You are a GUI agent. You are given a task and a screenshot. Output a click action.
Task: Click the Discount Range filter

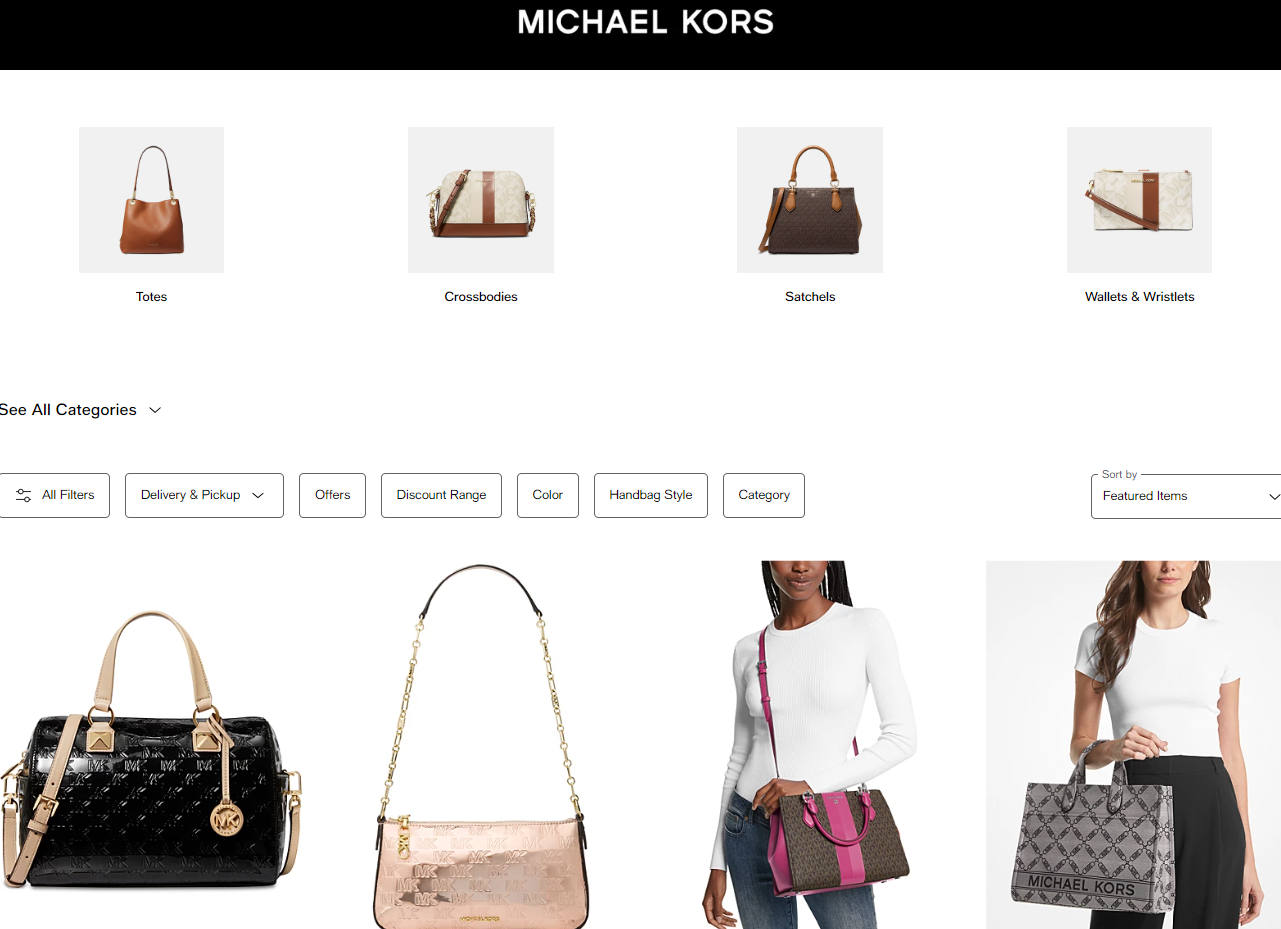[441, 495]
